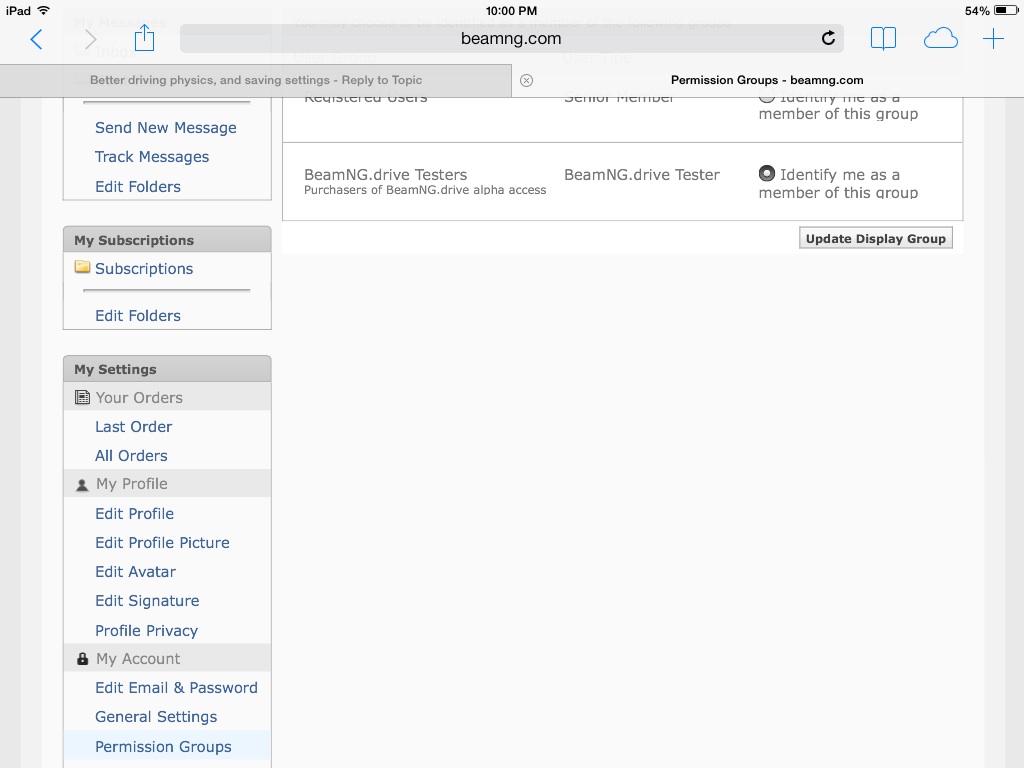1024x768 pixels.
Task: Click the My Profile person icon
Action: pos(82,485)
